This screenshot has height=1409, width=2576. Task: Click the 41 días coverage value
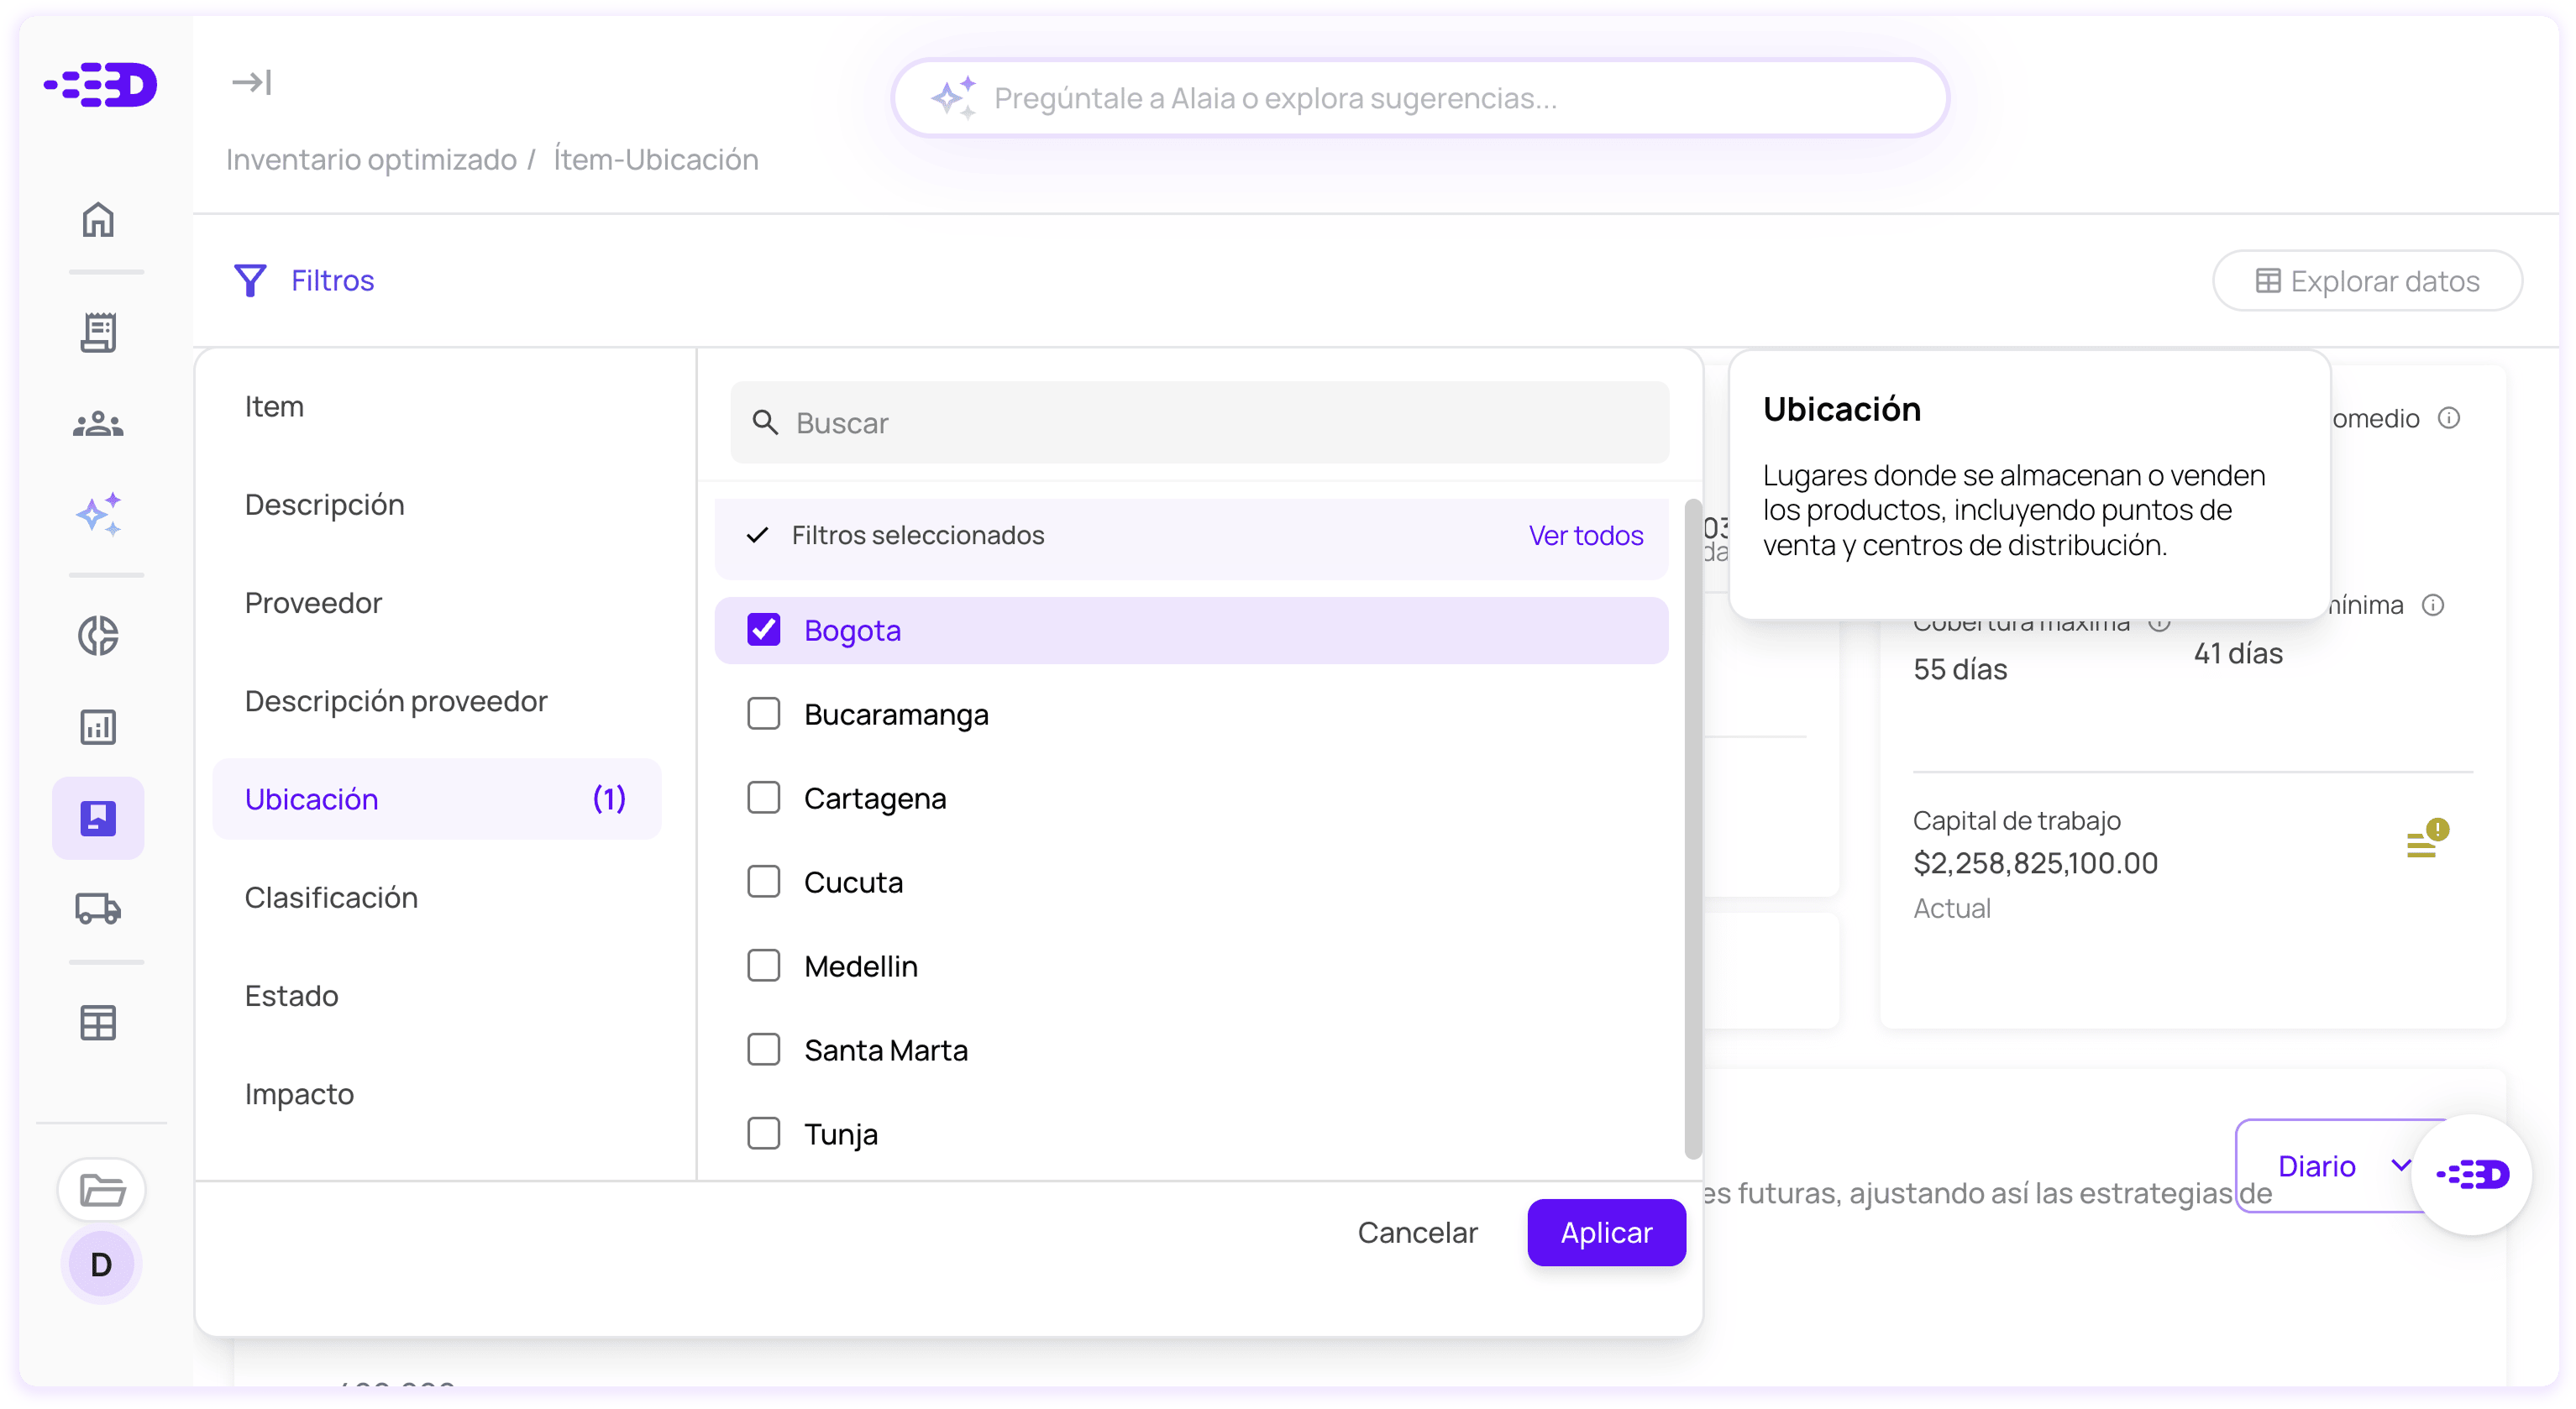tap(2238, 654)
